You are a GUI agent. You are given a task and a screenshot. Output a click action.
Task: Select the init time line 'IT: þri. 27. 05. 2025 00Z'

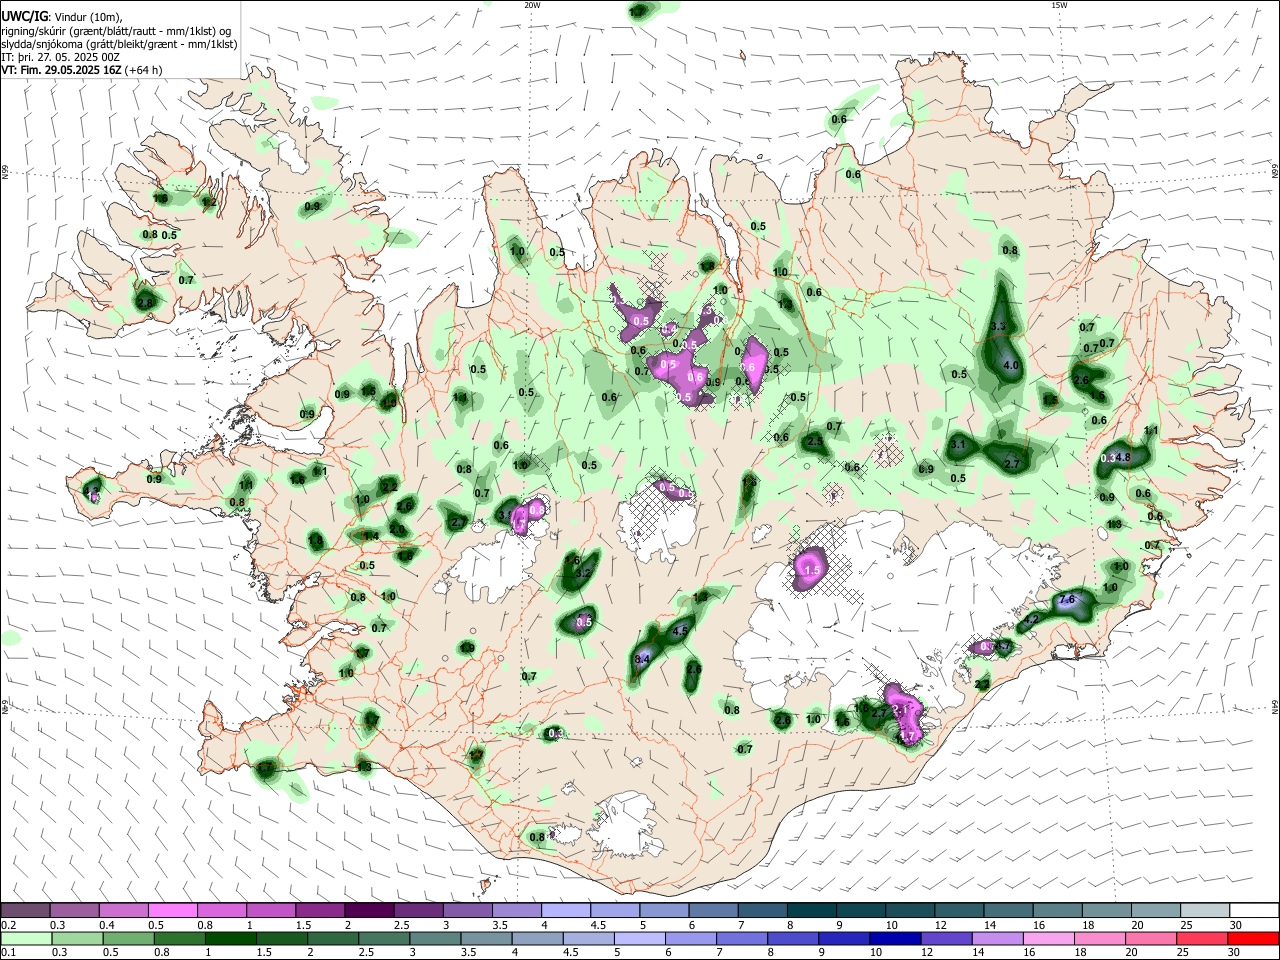click(x=62, y=57)
